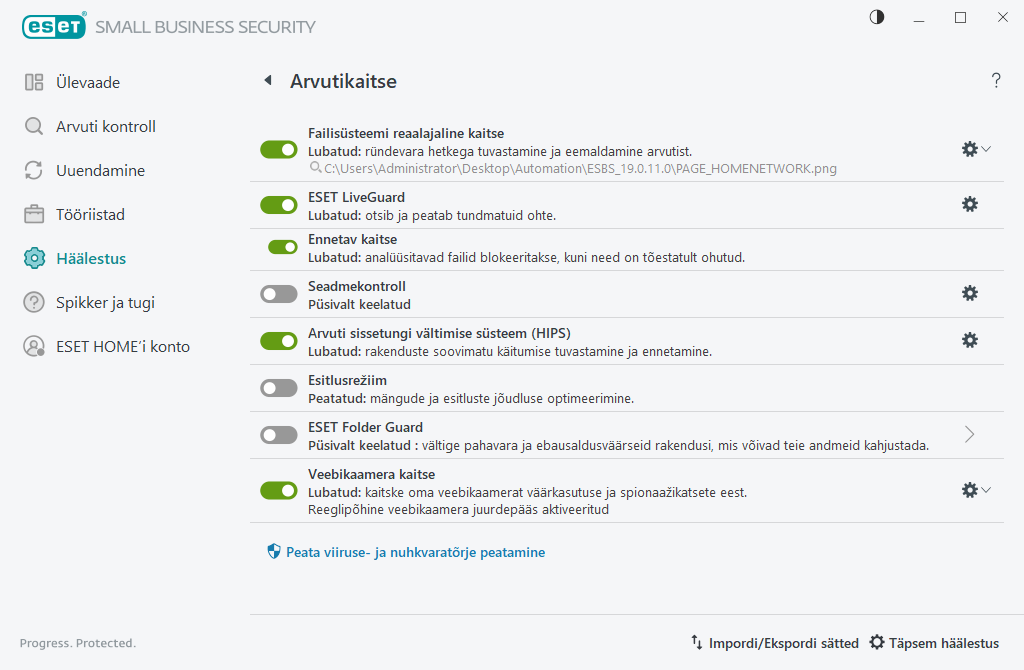Open HIPS gear settings icon
Image resolution: width=1024 pixels, height=670 pixels.
pos(969,340)
